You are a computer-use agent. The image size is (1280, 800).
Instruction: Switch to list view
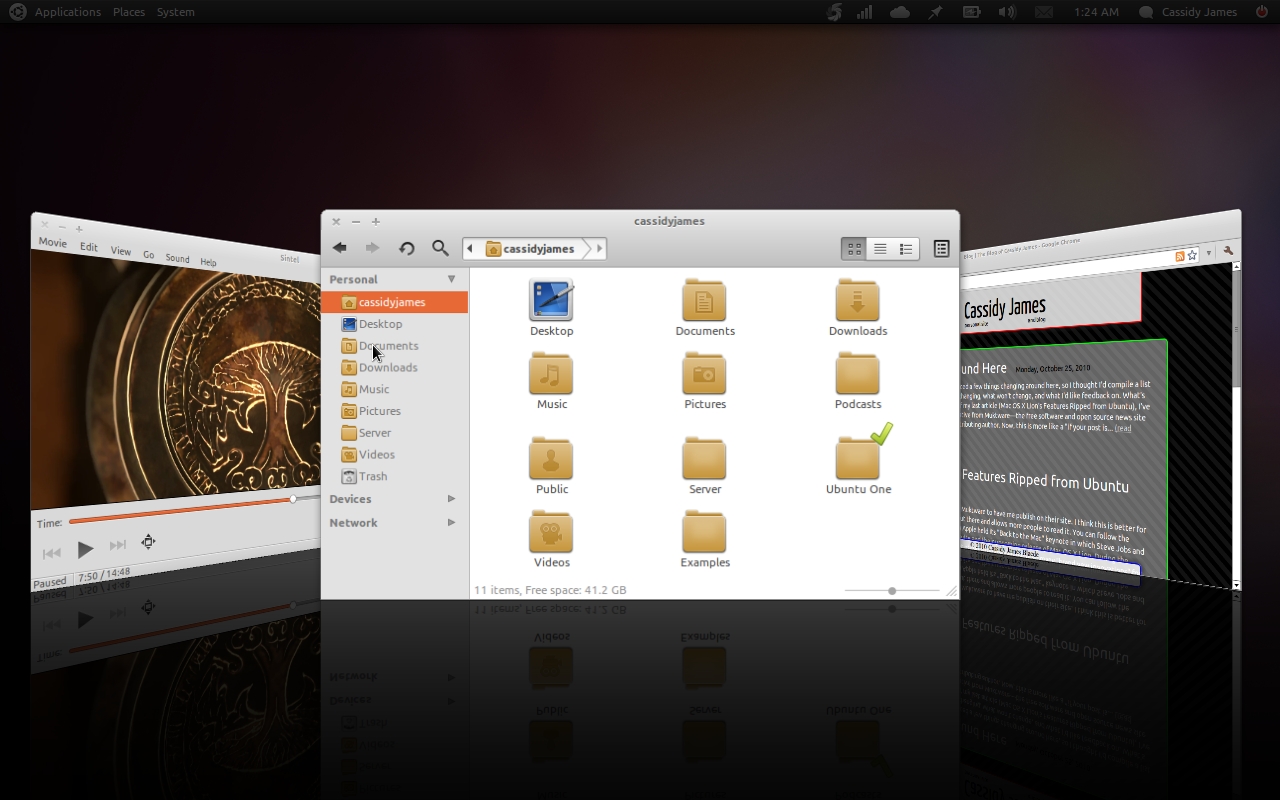880,249
